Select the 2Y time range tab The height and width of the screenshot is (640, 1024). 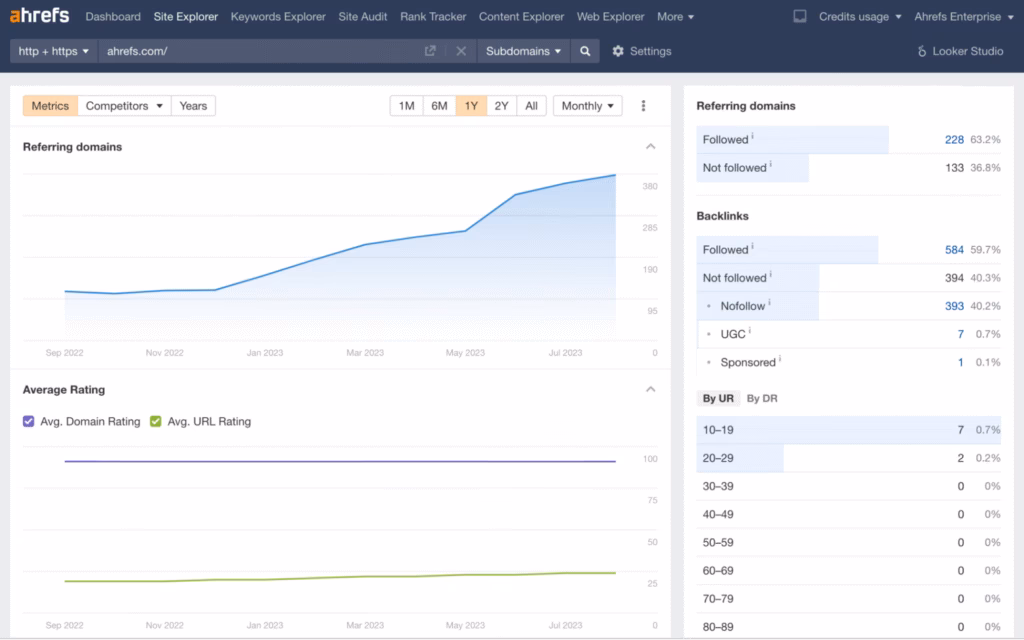pos(502,105)
